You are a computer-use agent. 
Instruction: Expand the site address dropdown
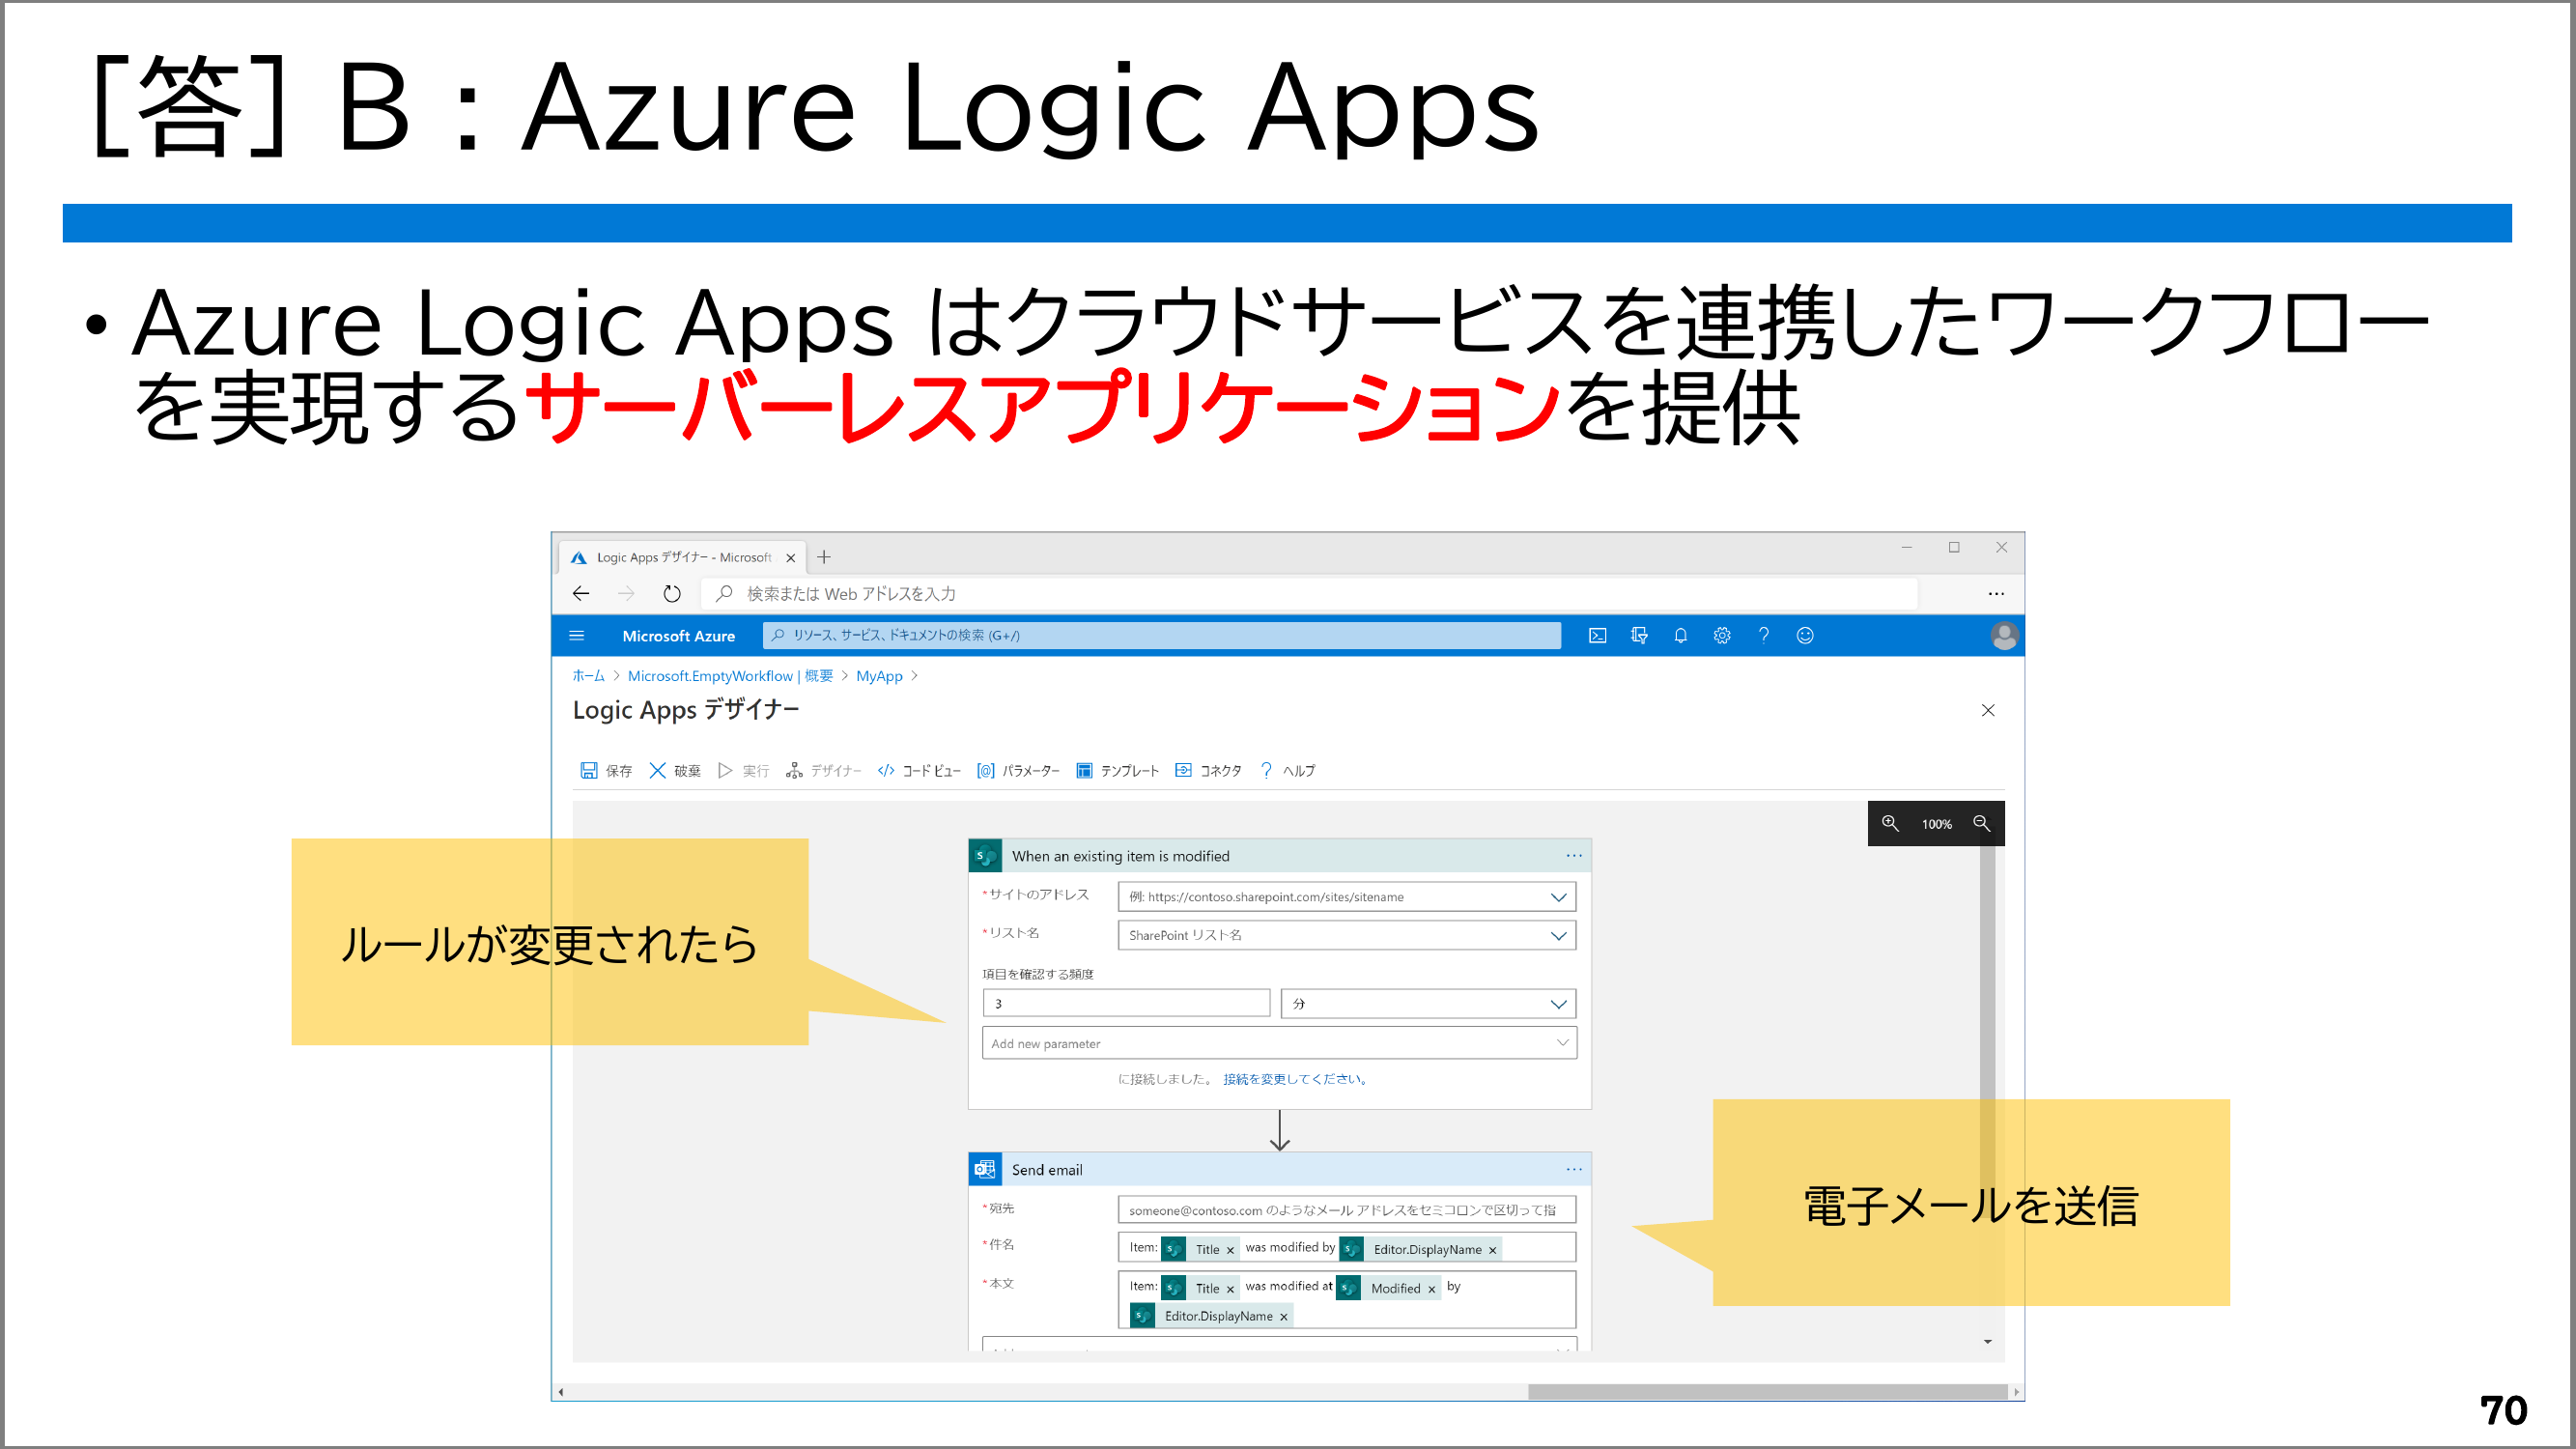click(1557, 897)
